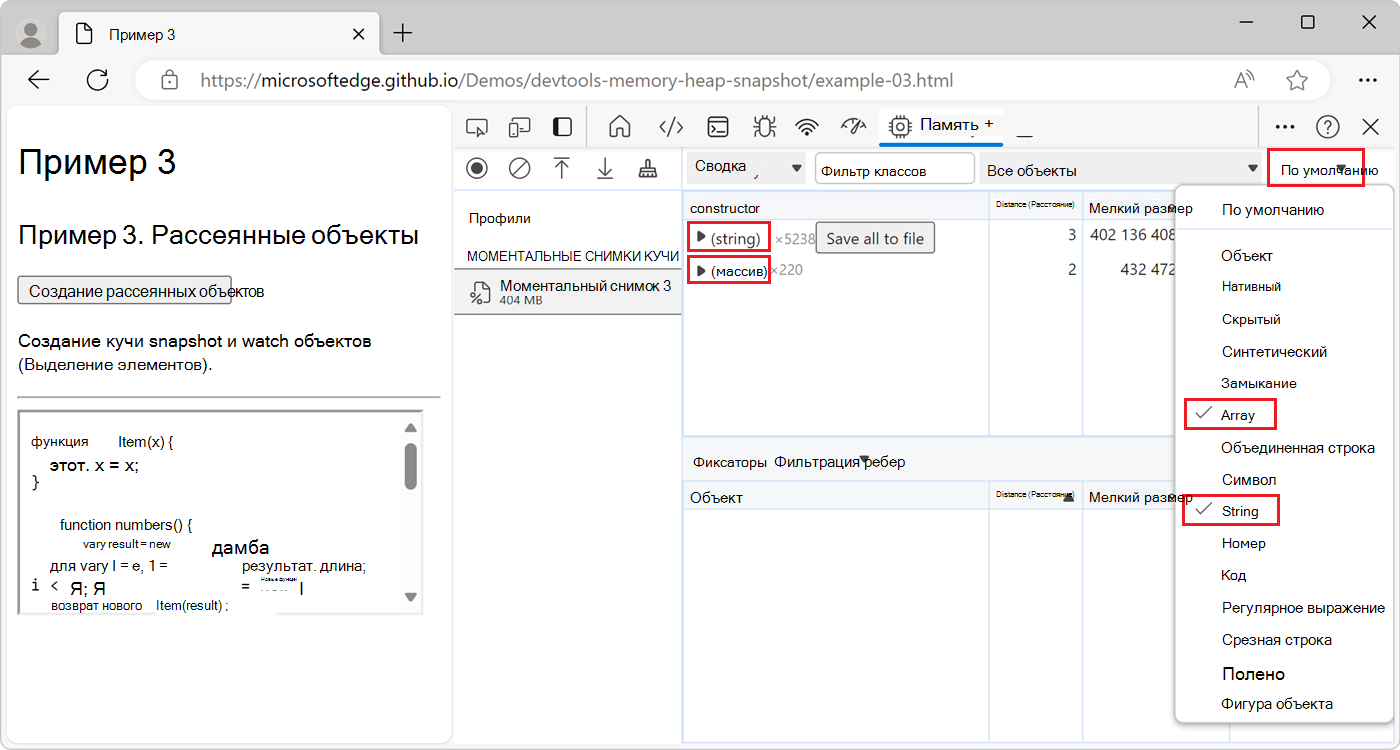Sort by the Объект column header
The width and height of the screenshot is (1400, 750).
tap(836, 497)
